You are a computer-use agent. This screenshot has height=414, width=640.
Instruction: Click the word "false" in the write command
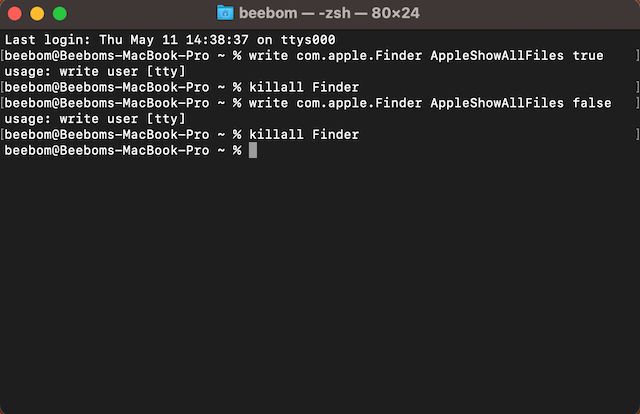[592, 103]
